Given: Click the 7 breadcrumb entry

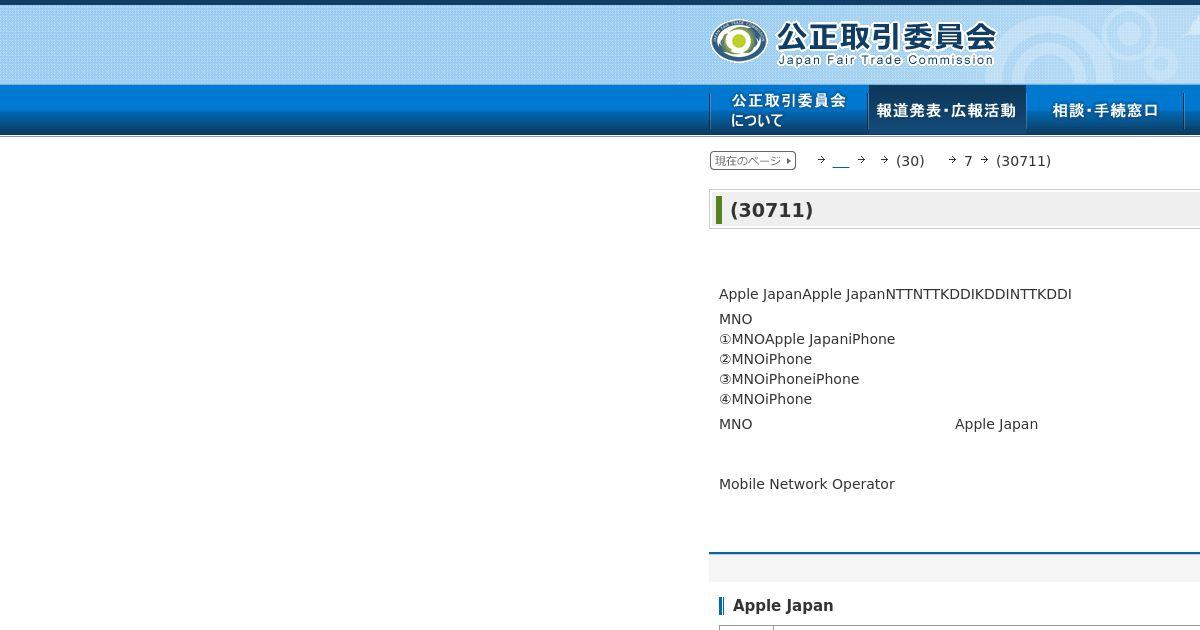Looking at the screenshot, I should (968, 161).
